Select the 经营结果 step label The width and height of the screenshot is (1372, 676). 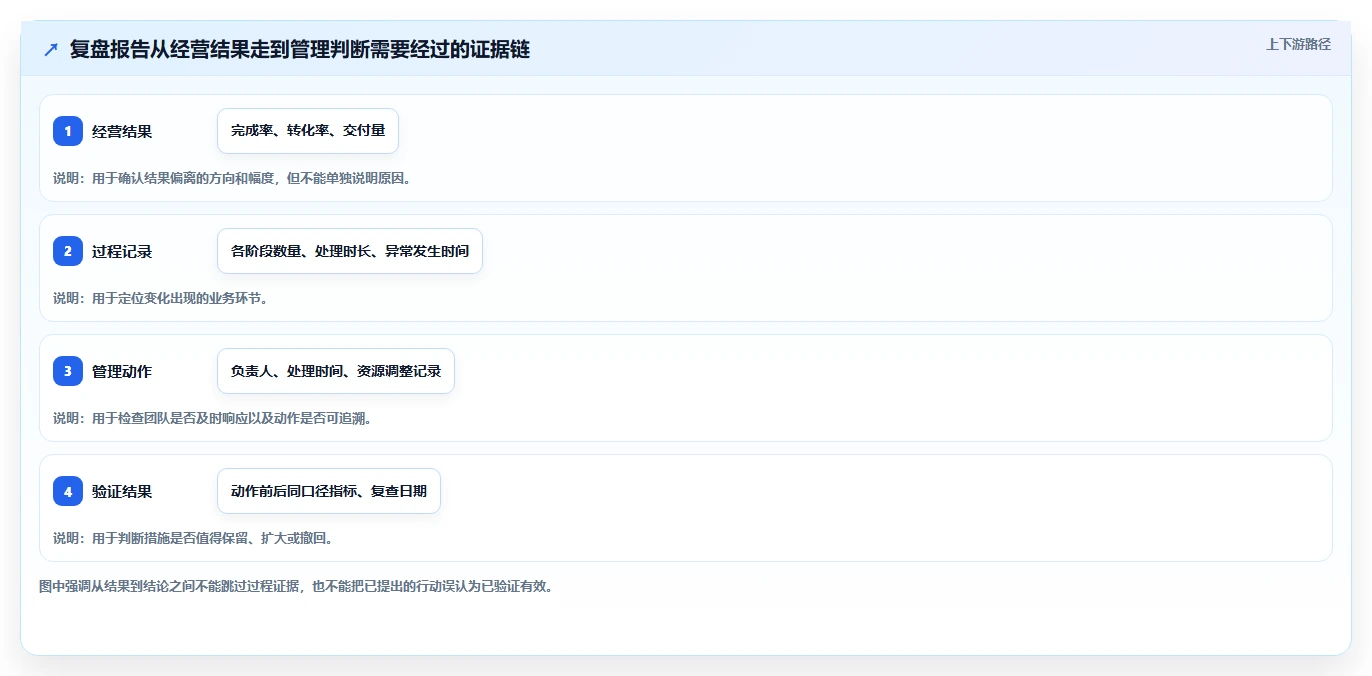pyautogui.click(x=122, y=131)
